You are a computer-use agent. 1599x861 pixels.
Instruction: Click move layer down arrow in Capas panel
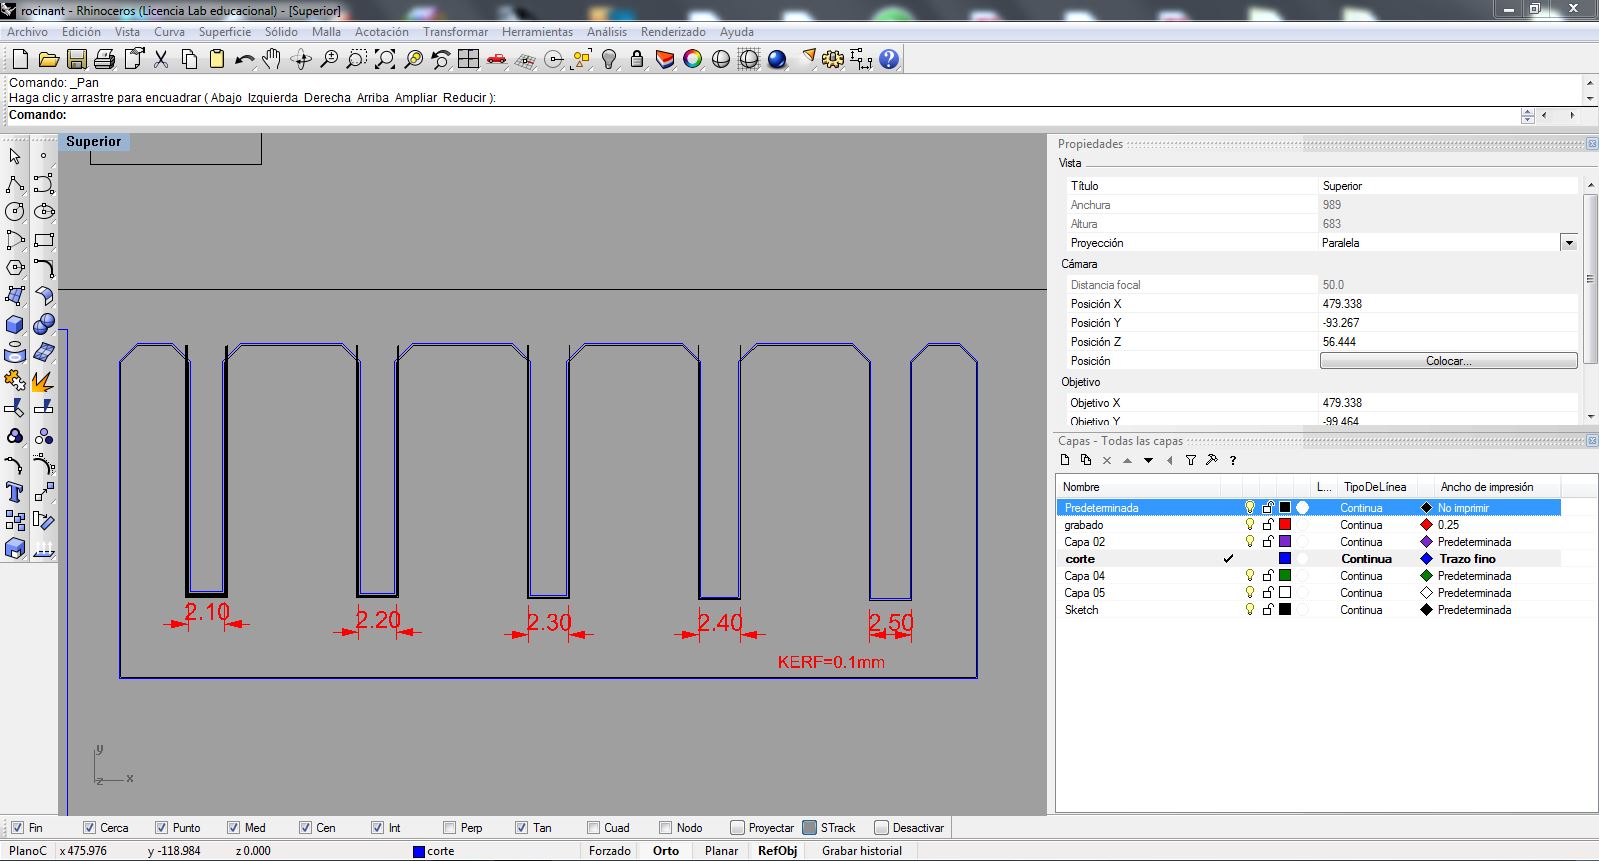pyautogui.click(x=1148, y=460)
